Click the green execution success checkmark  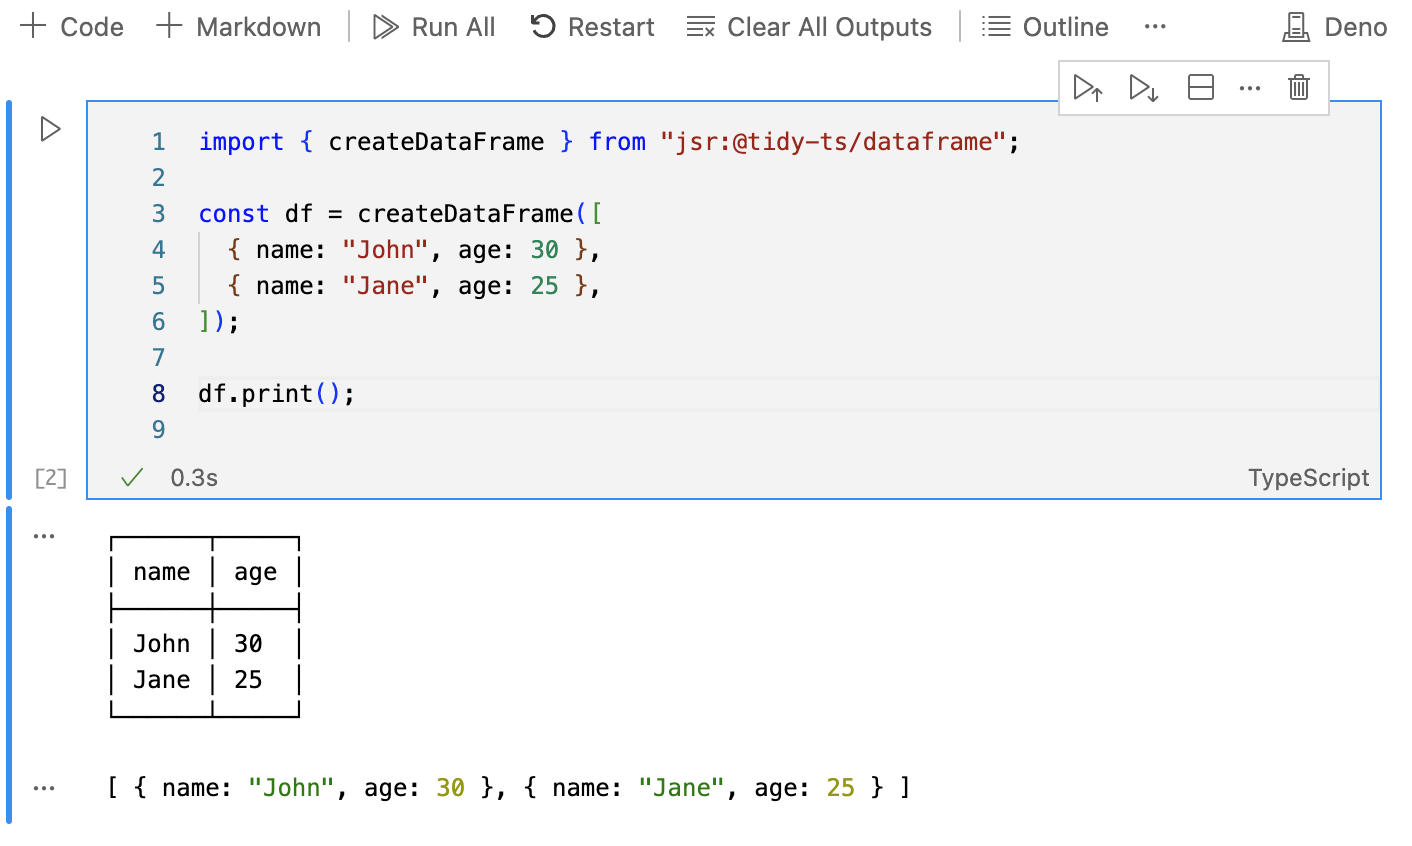click(x=132, y=478)
